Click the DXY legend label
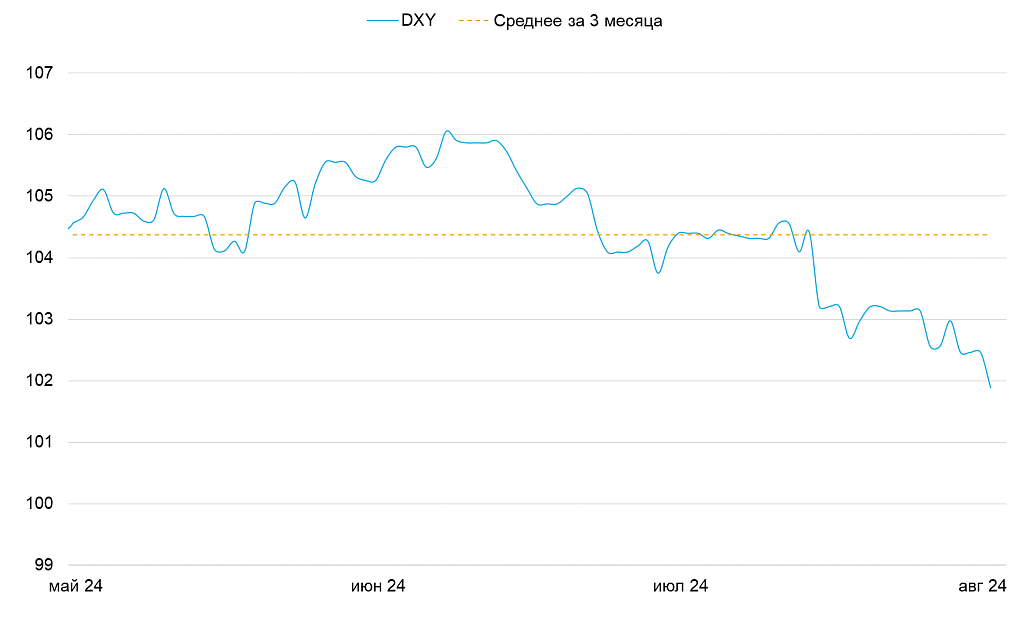The height and width of the screenshot is (619, 1024). point(418,20)
